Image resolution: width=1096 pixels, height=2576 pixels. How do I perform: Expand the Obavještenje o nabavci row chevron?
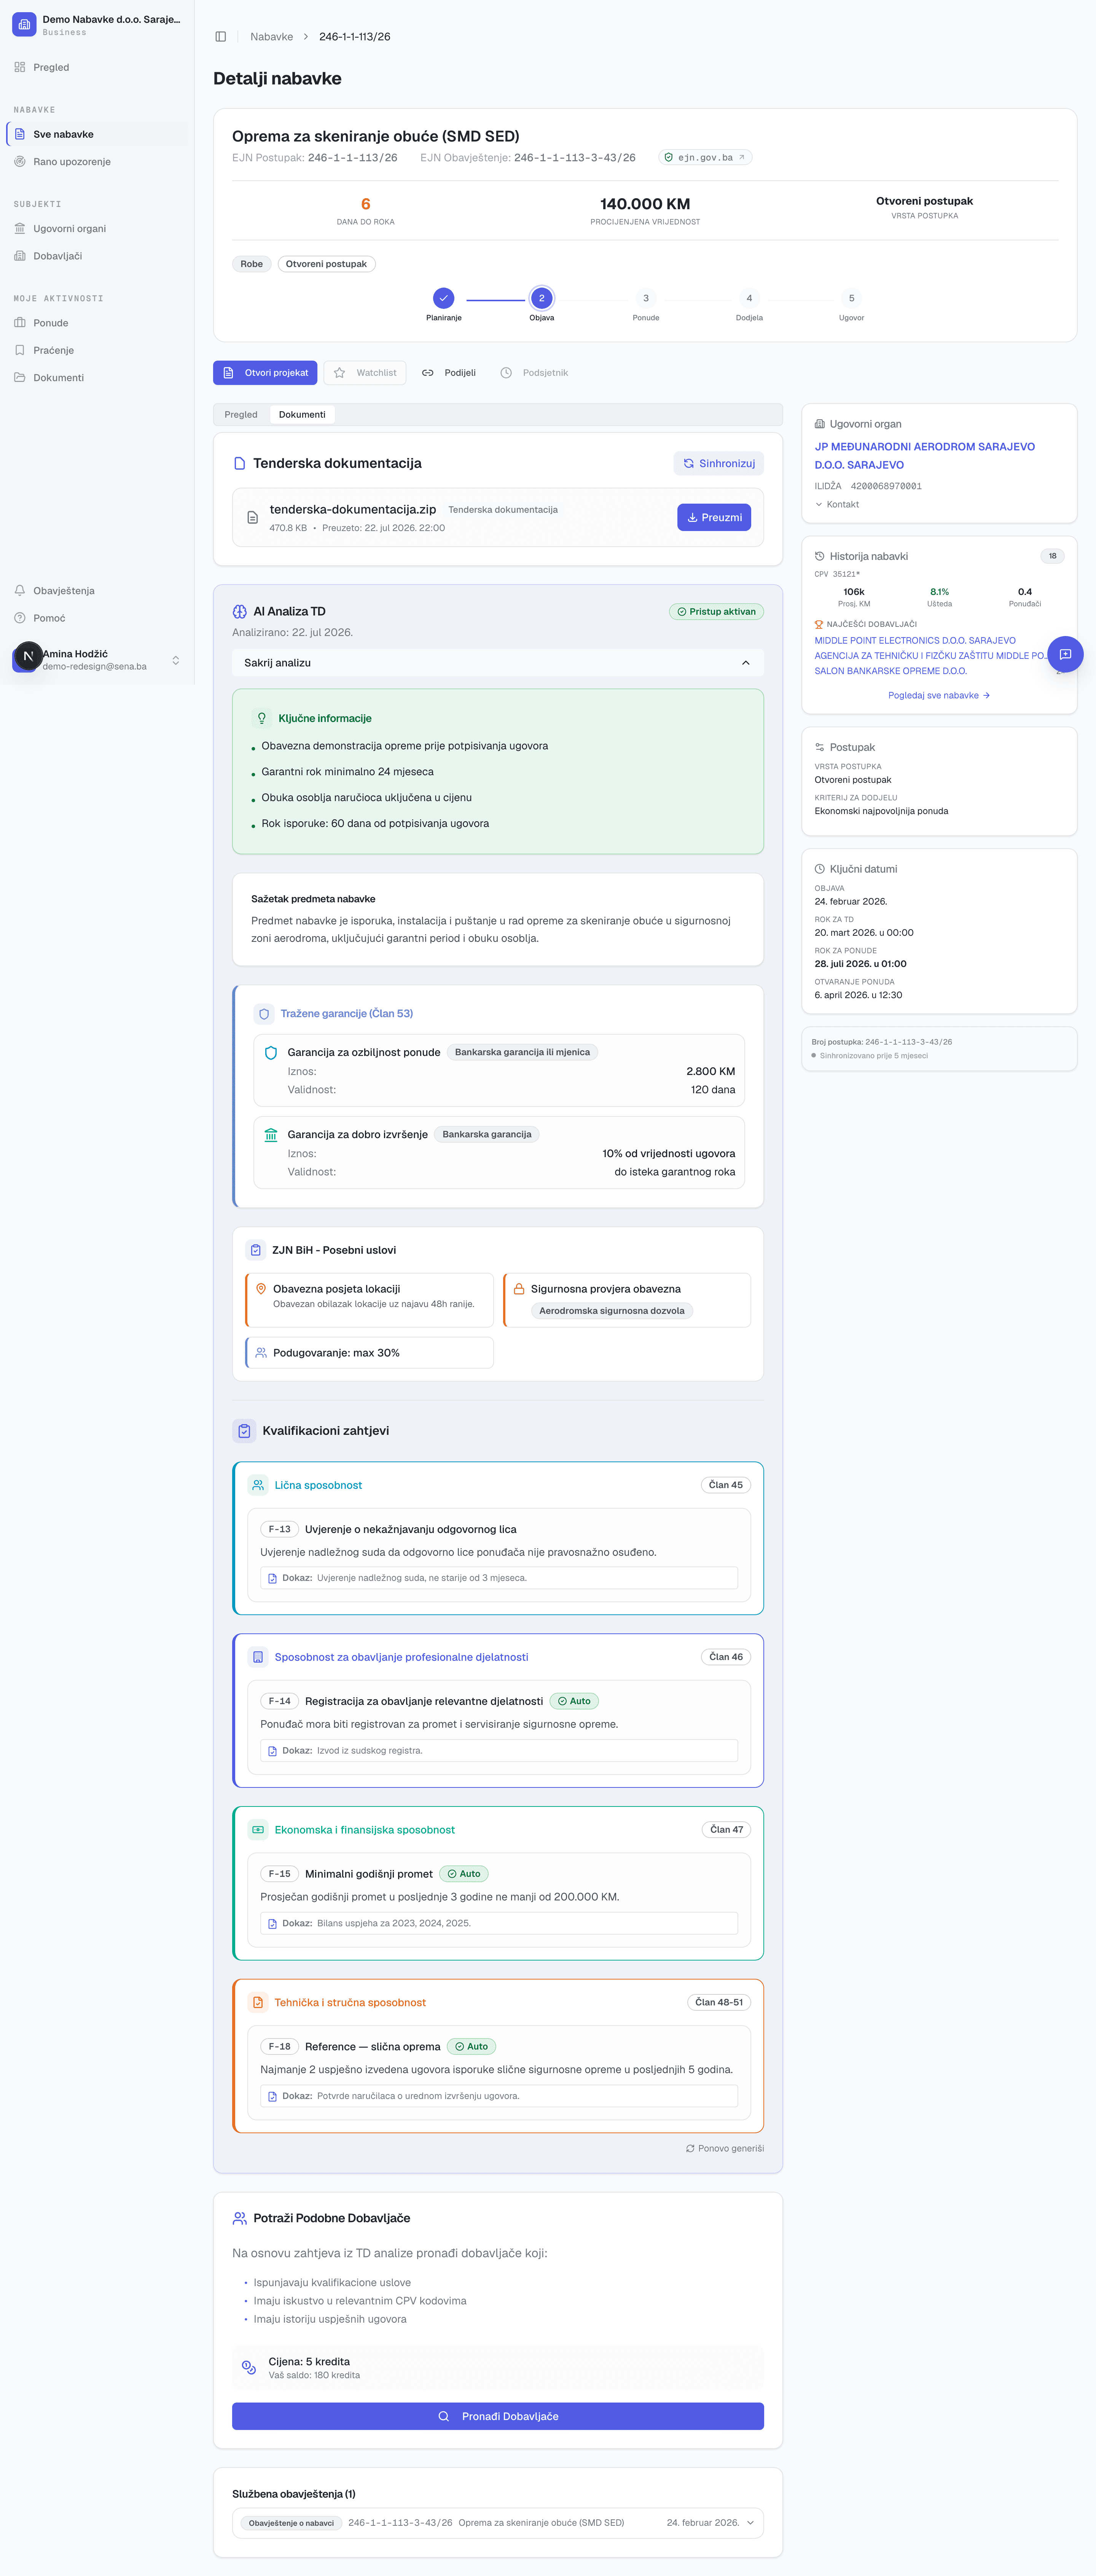[750, 2523]
